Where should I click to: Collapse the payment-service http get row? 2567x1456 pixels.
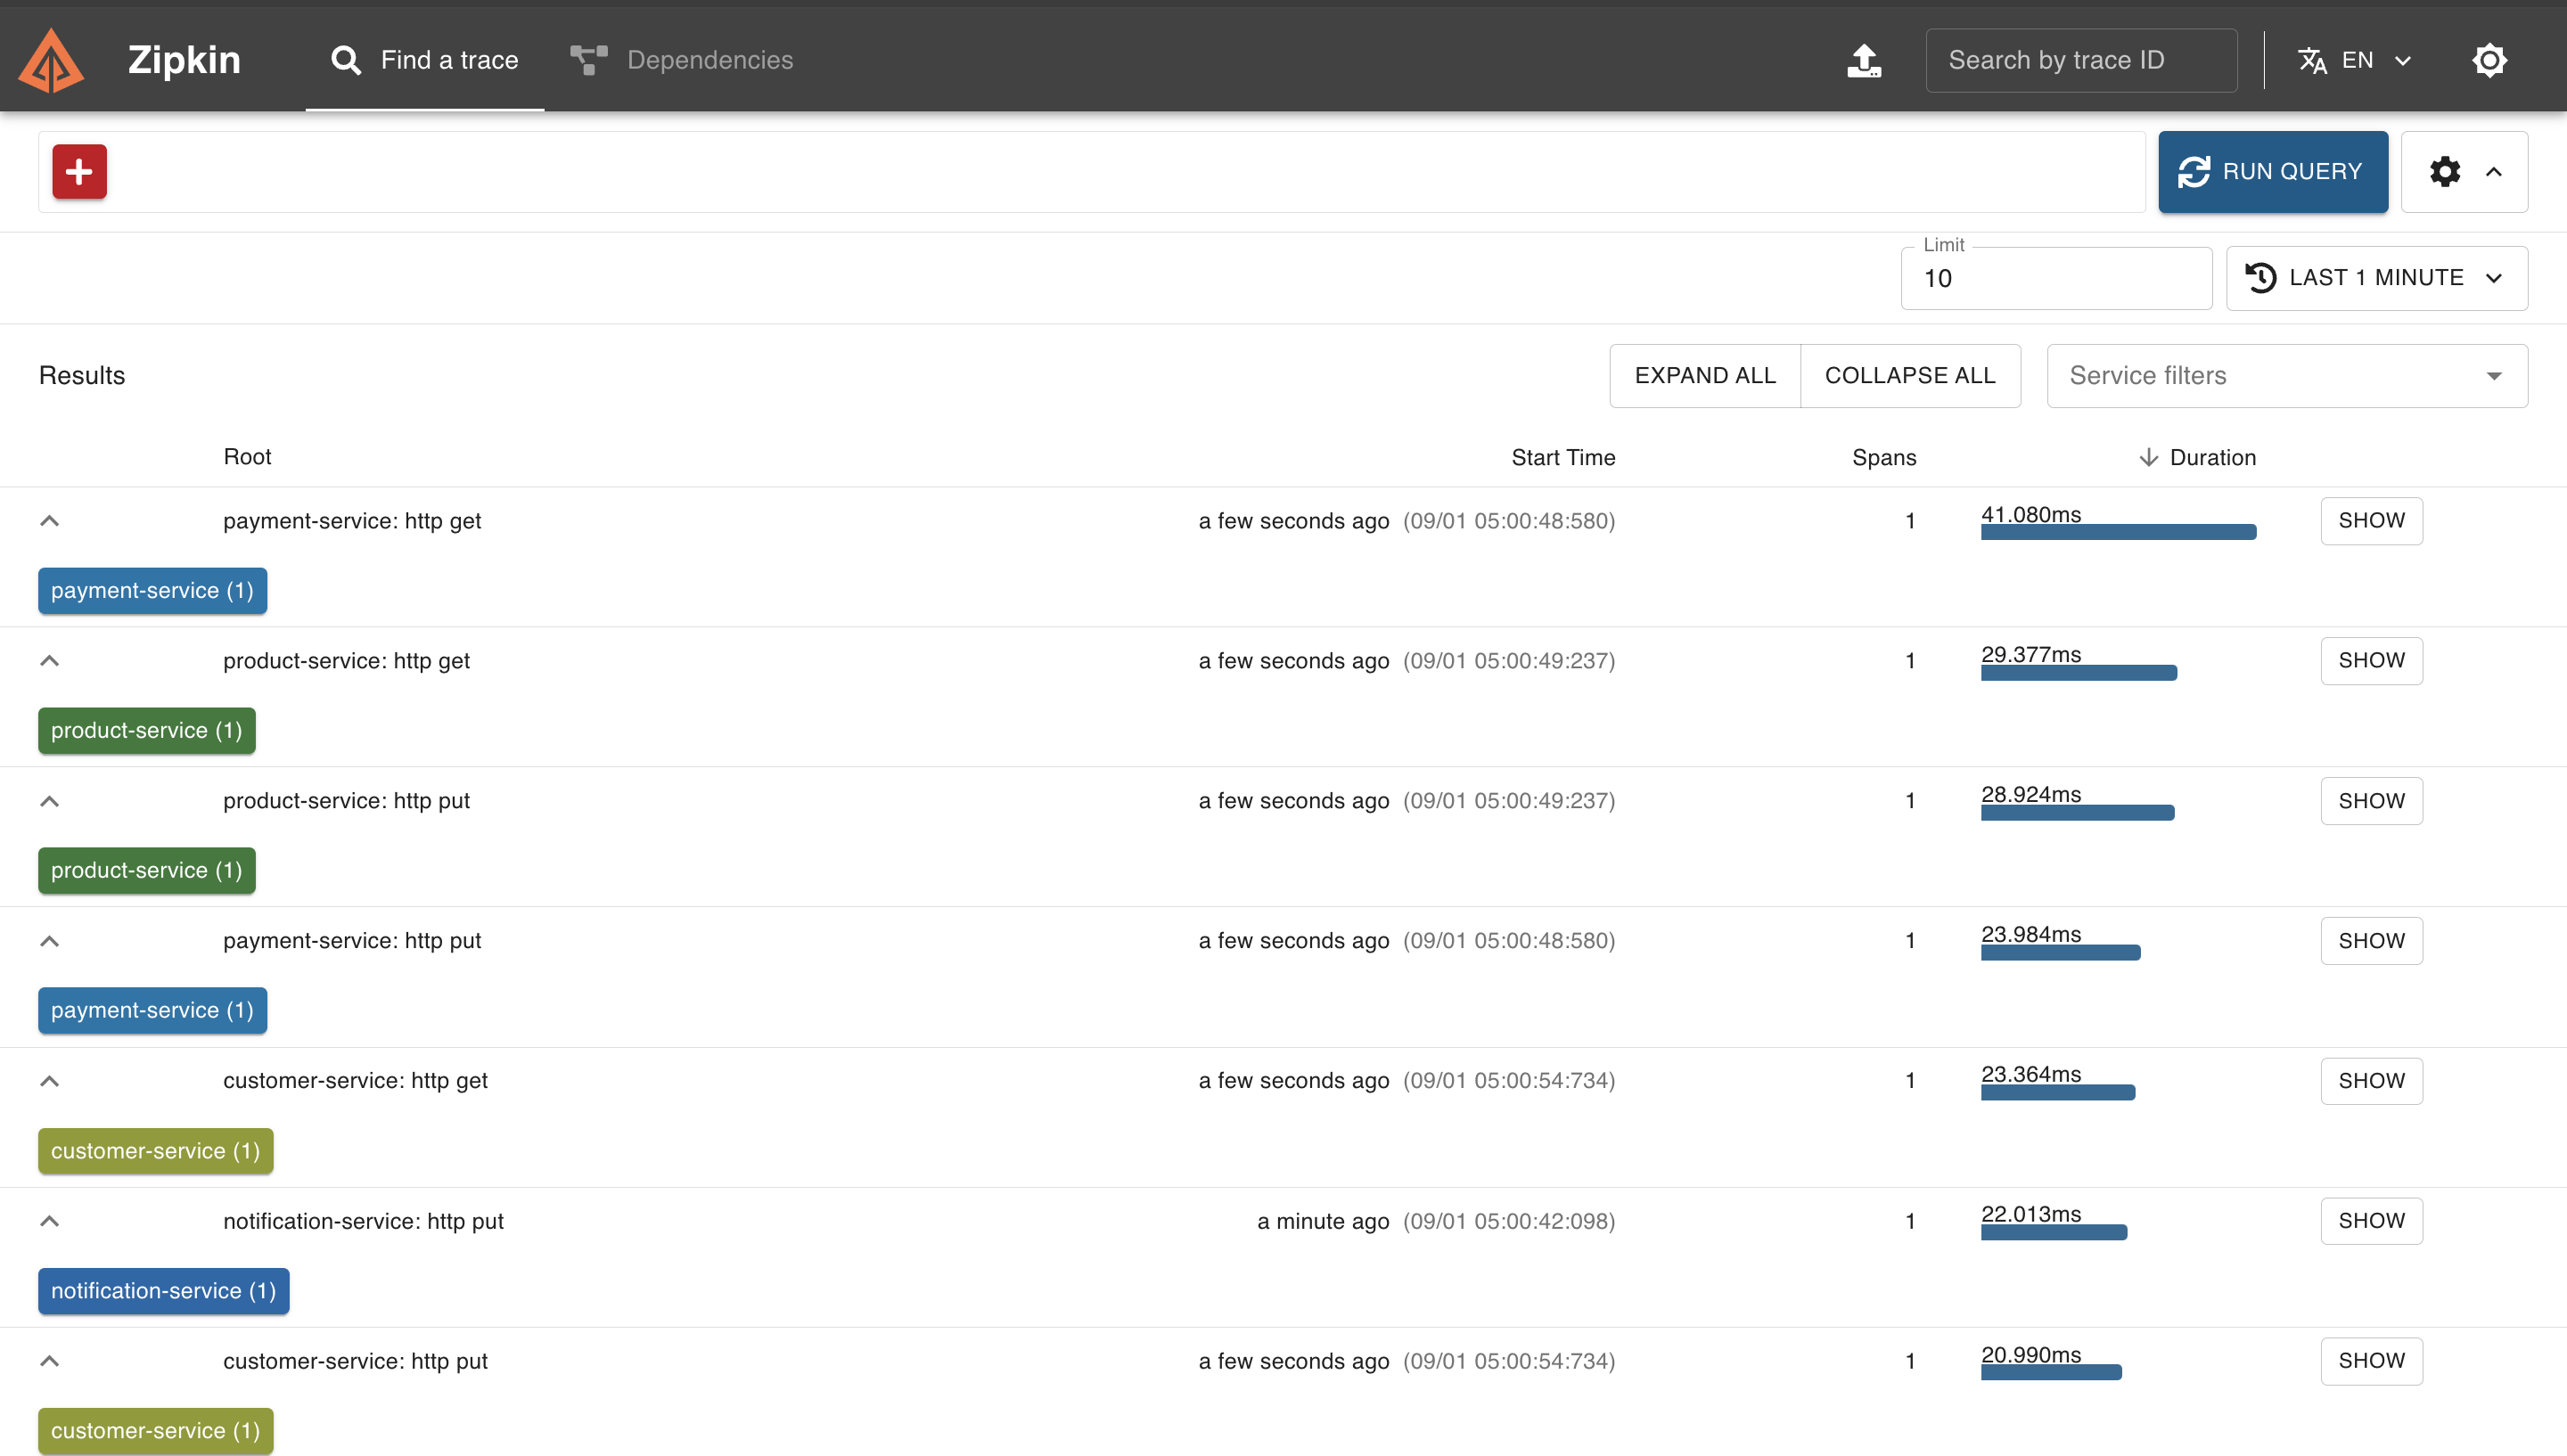coord(49,521)
